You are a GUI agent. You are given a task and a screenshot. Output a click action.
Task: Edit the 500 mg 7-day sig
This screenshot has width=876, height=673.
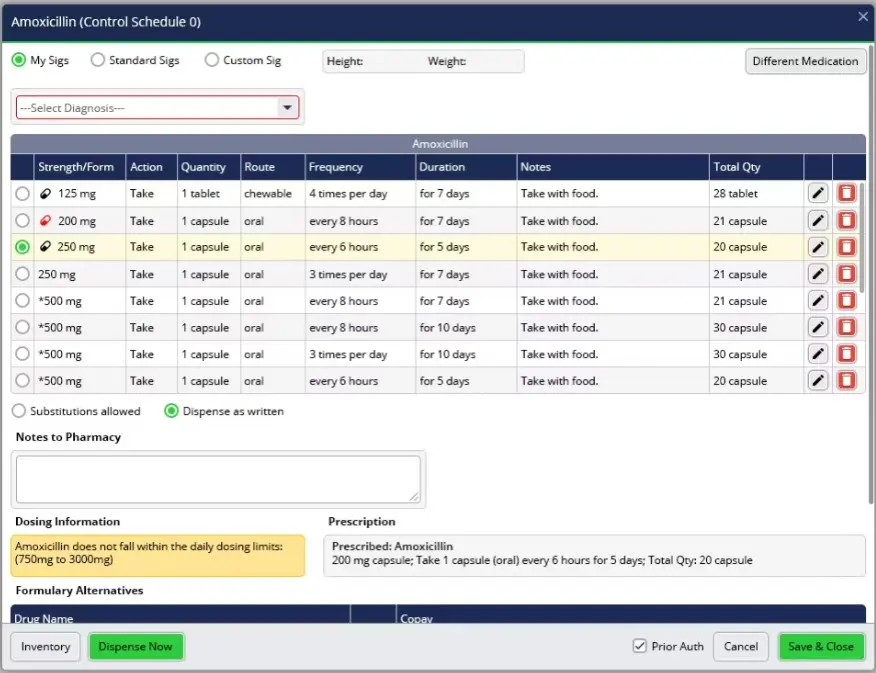pyautogui.click(x=817, y=300)
